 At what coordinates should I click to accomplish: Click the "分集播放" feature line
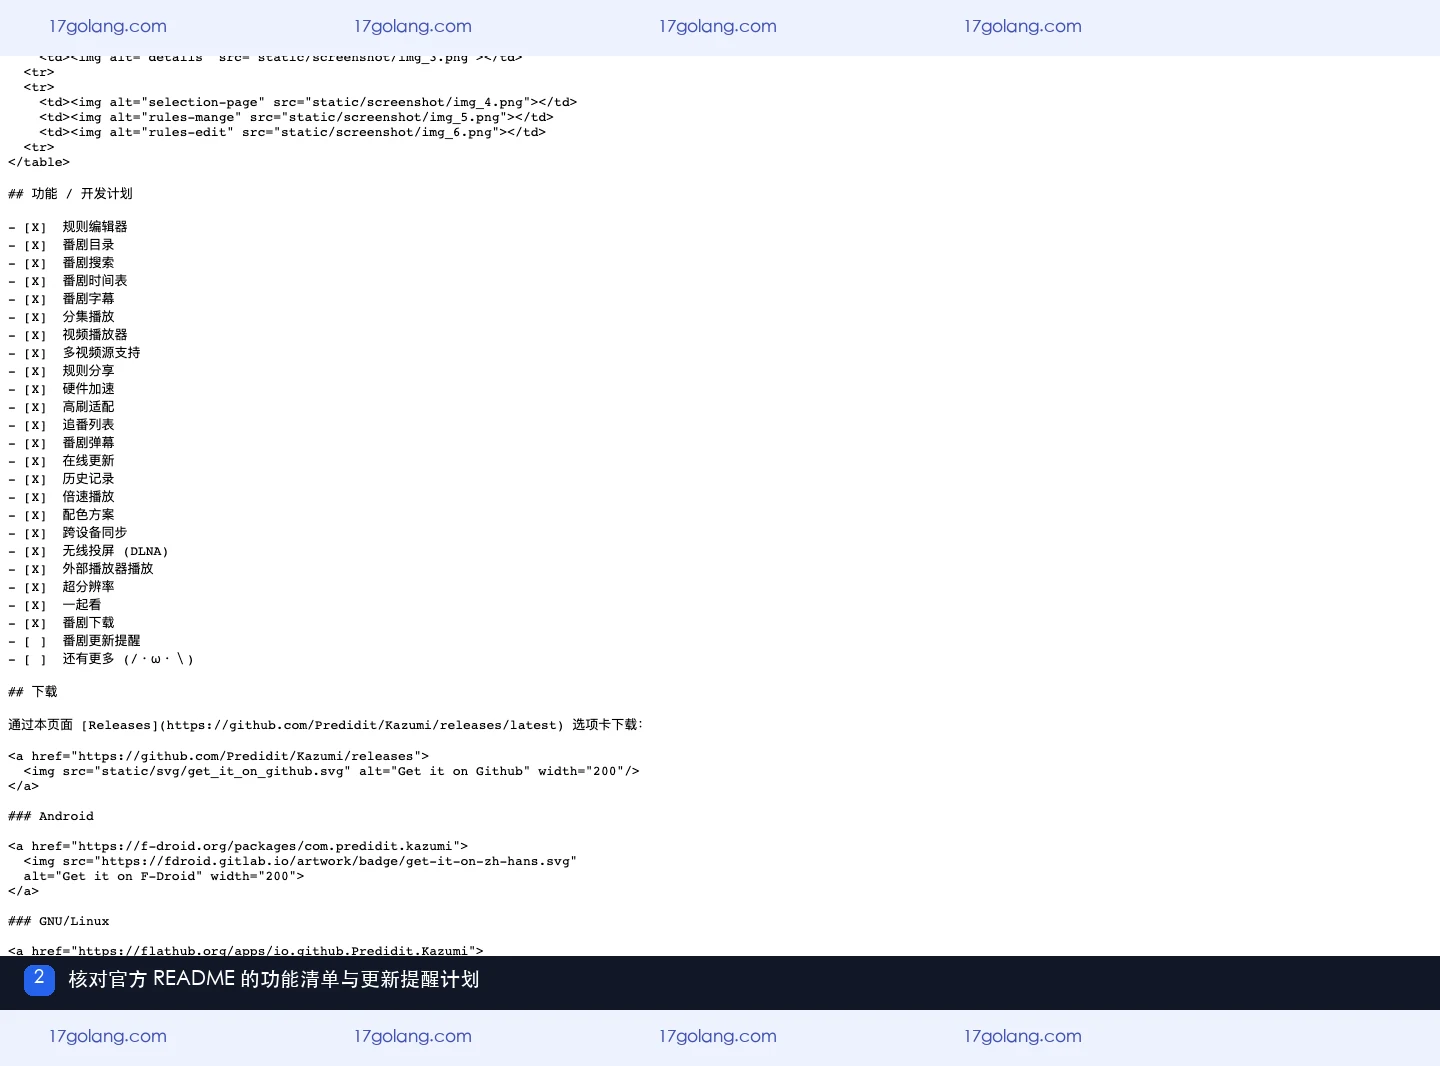61,317
